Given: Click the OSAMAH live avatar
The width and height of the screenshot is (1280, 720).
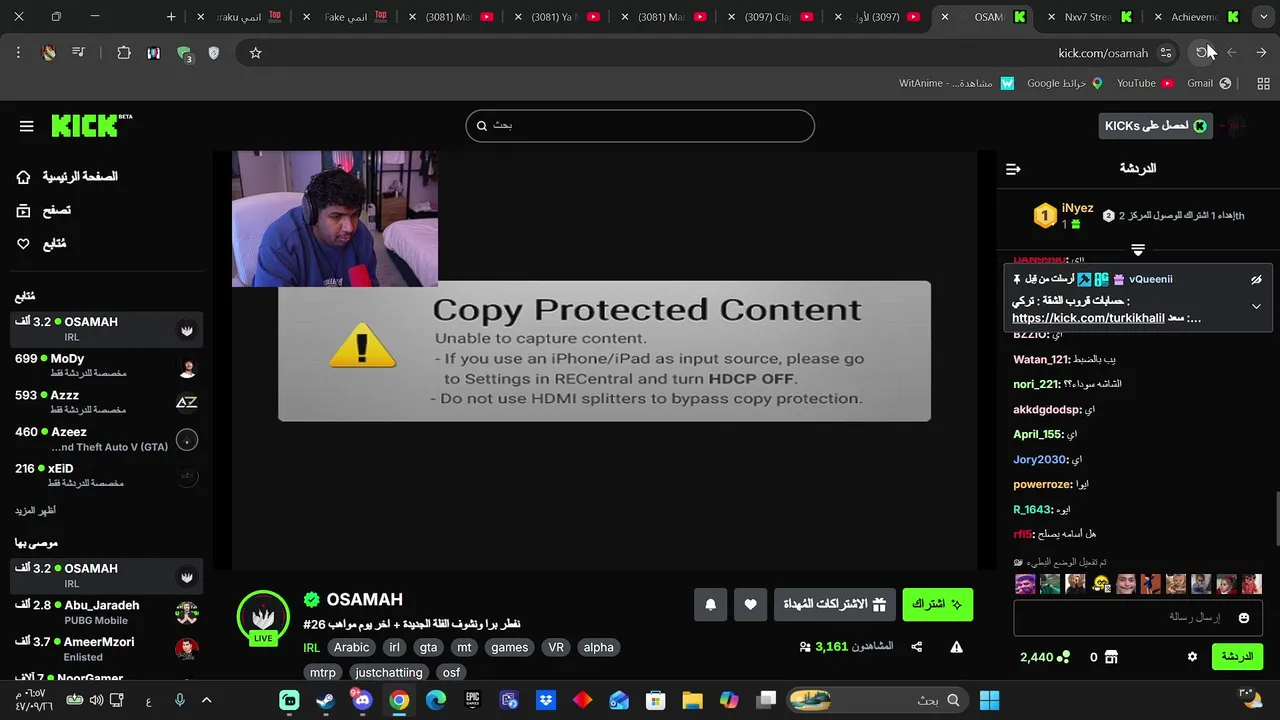Looking at the screenshot, I should click(263, 617).
